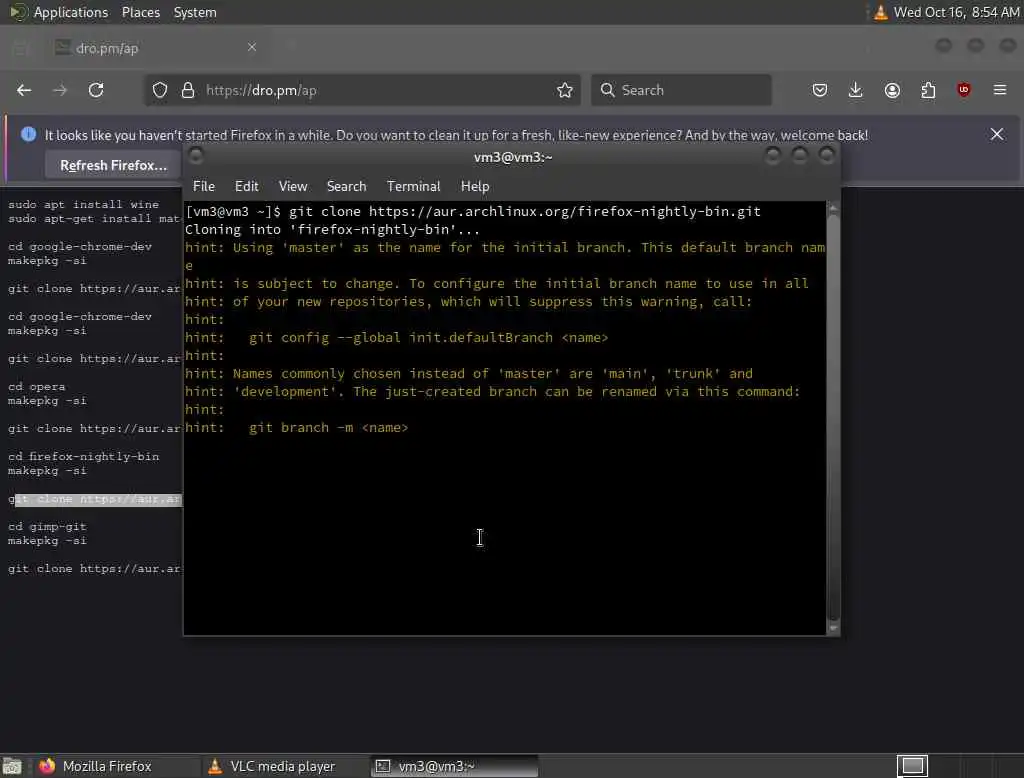1024x778 pixels.
Task: Click 'sudo apt install wine' line on page
Action: click(84, 204)
